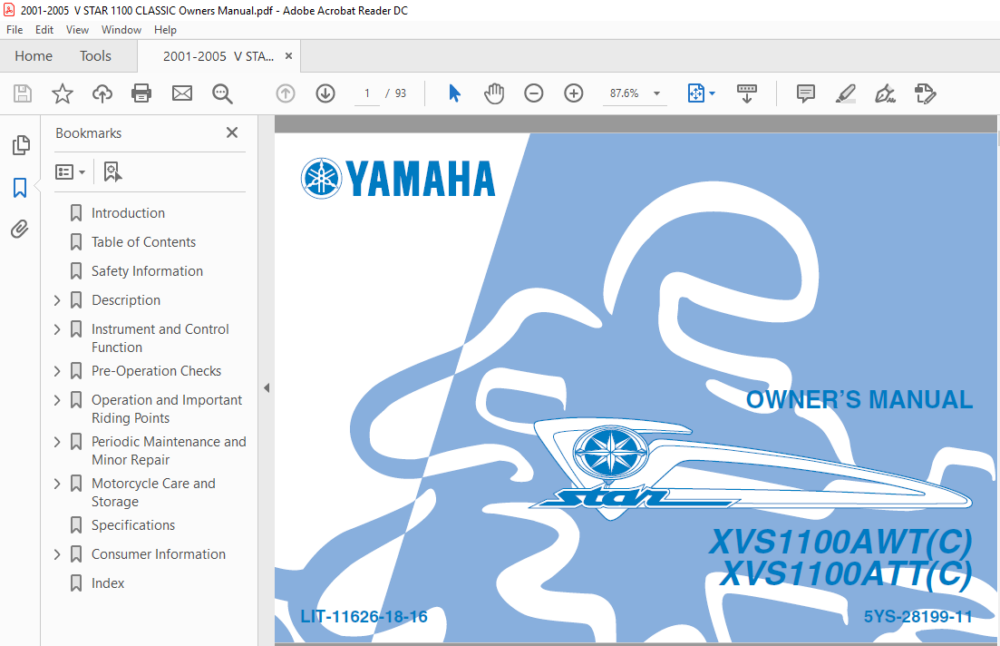Switch to the Tools tab
This screenshot has width=1000, height=646.
click(96, 56)
